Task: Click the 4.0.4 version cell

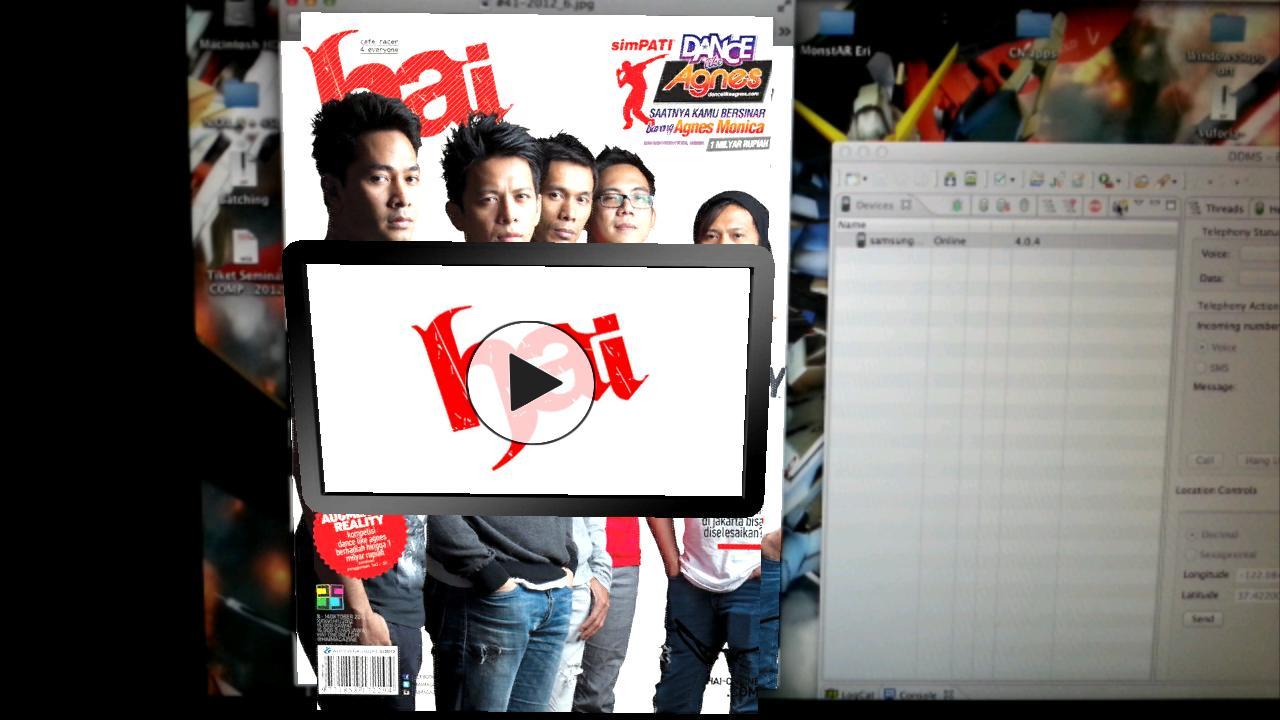Action: click(x=1027, y=241)
